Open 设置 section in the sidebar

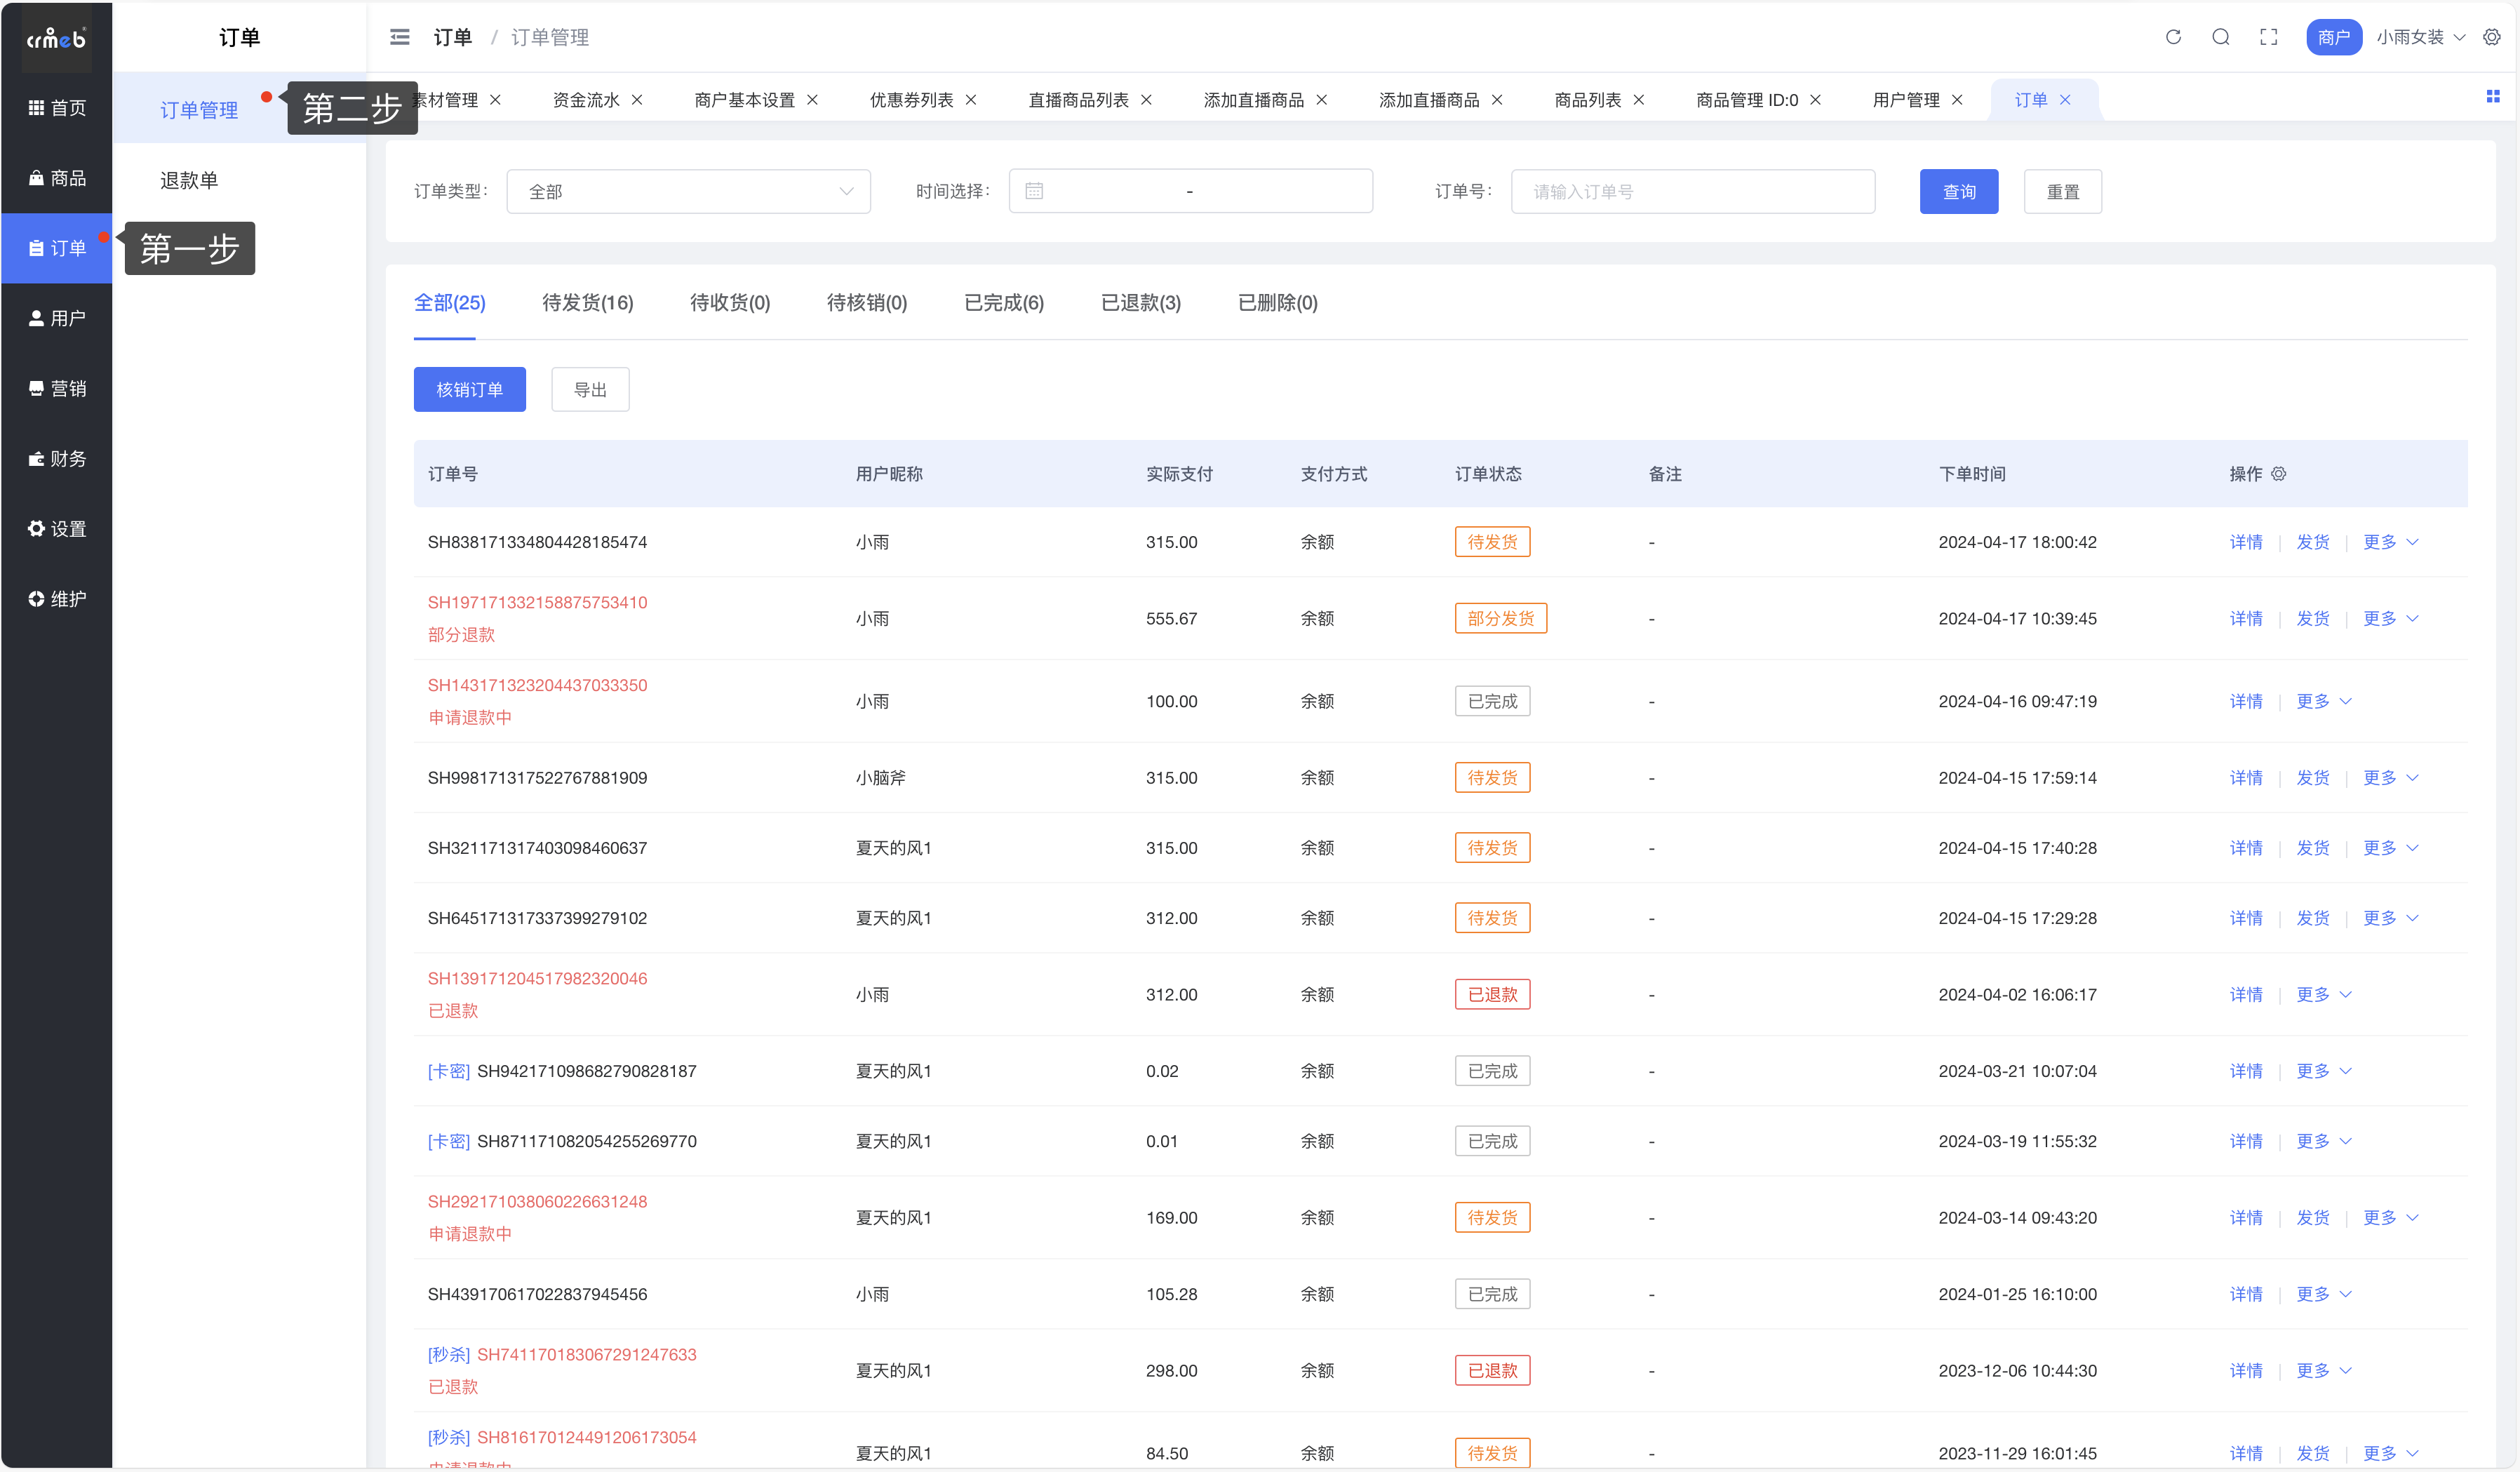click(57, 528)
